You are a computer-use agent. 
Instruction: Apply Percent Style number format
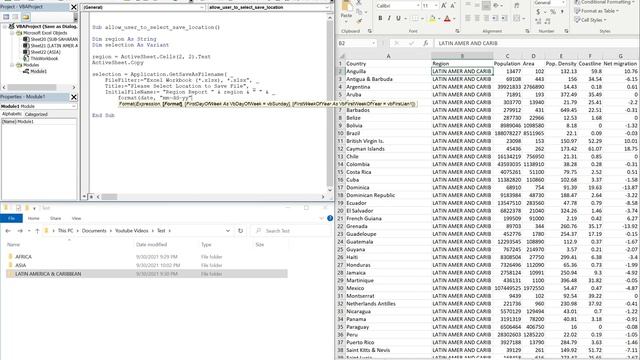[x=553, y=12]
